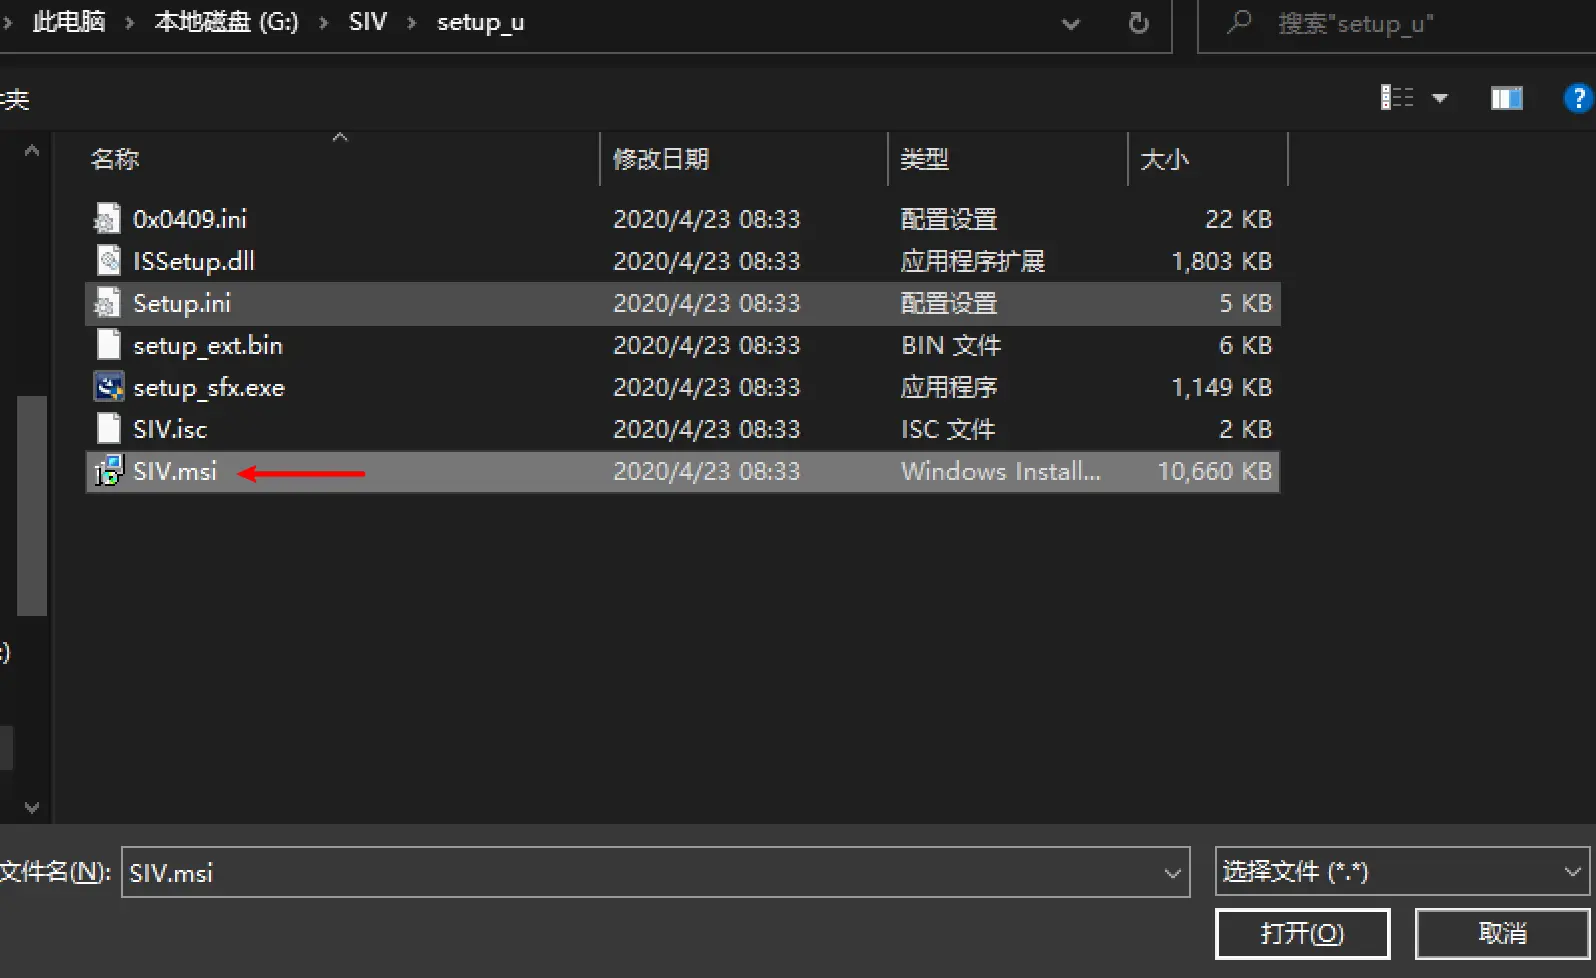The image size is (1596, 978).
Task: Click the change view layout icon
Action: click(x=1397, y=98)
